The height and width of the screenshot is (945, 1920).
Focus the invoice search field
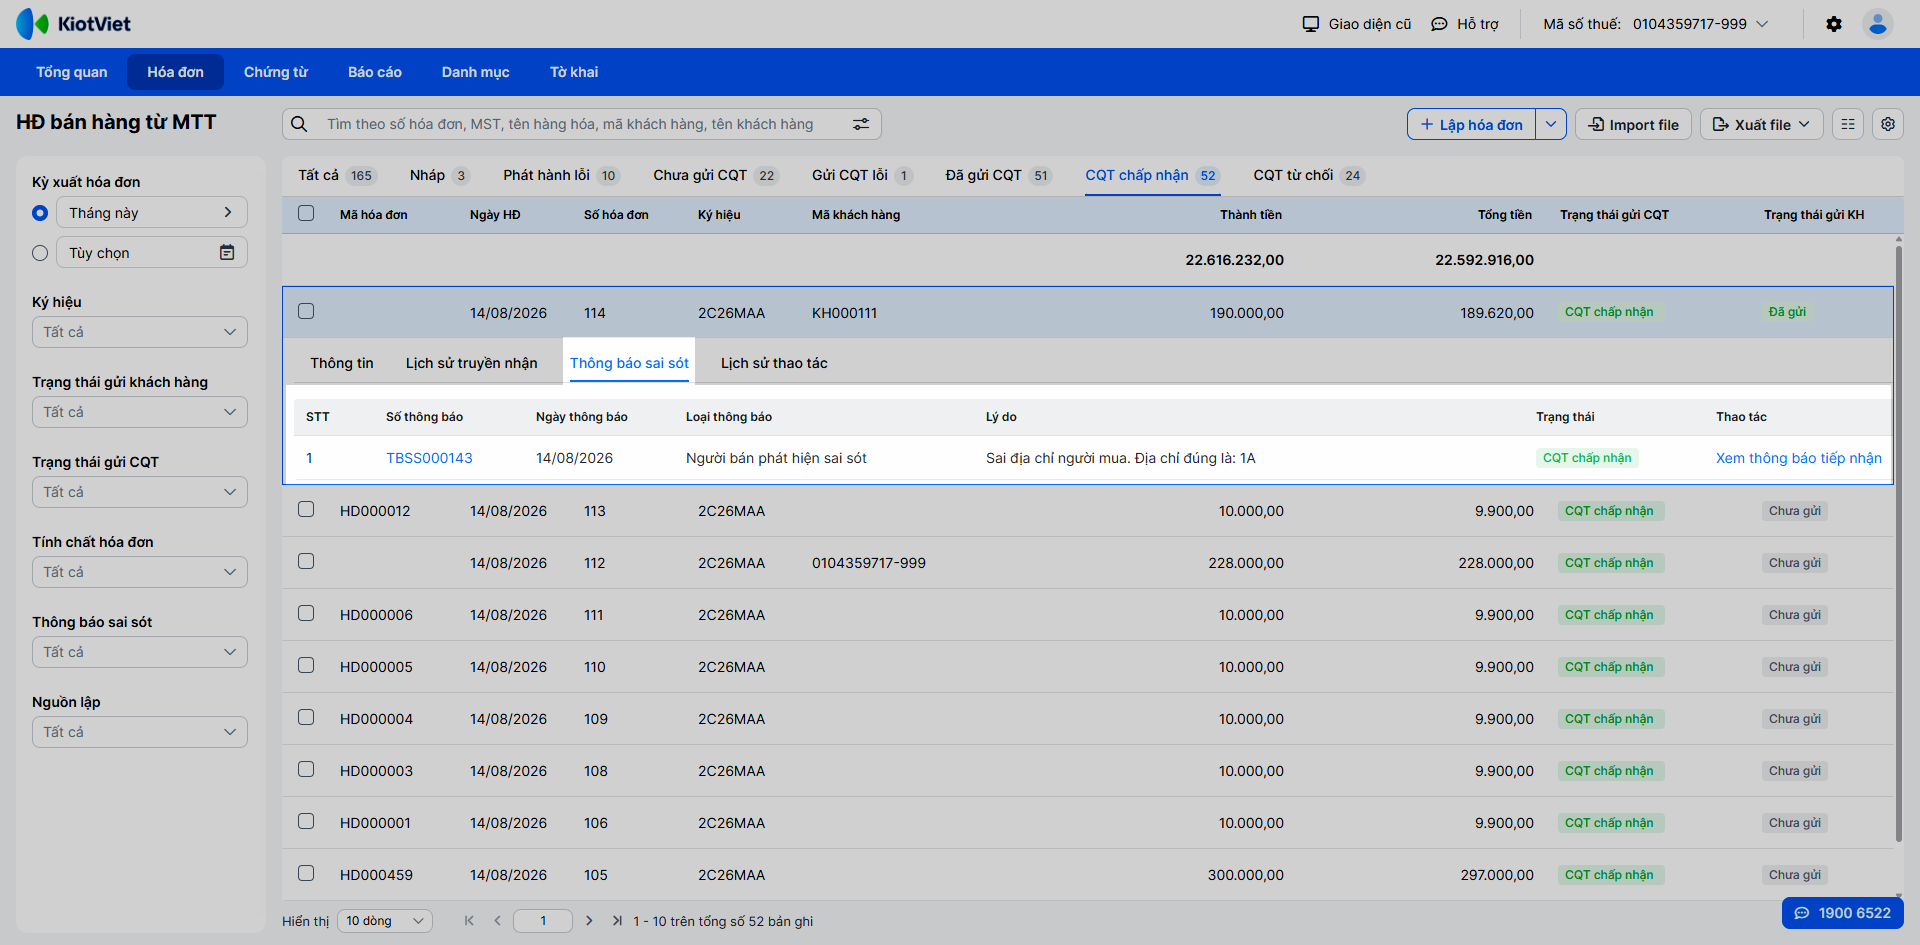coord(581,124)
